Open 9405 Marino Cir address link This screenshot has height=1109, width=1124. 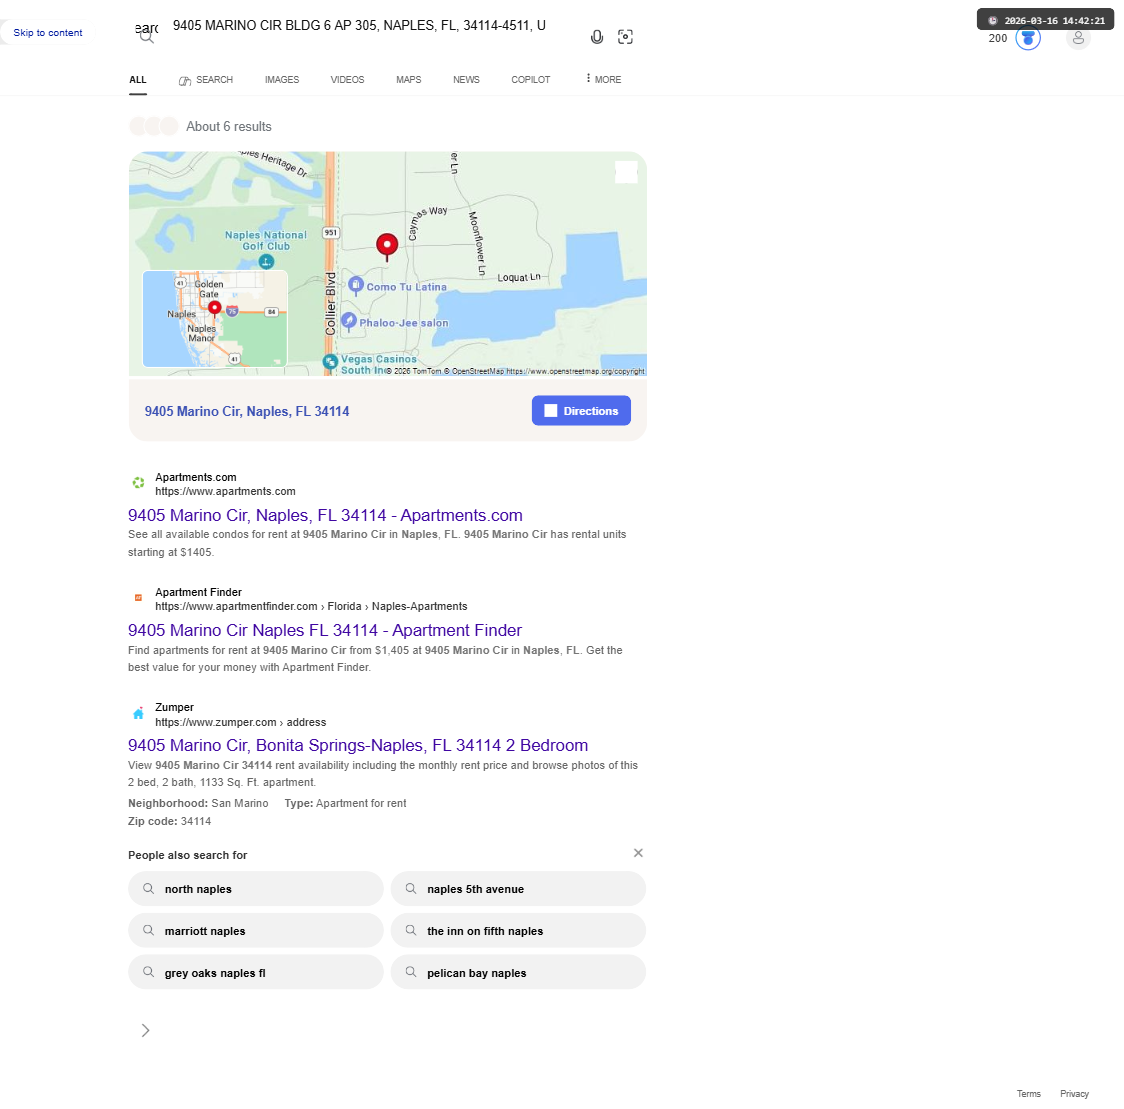[247, 411]
